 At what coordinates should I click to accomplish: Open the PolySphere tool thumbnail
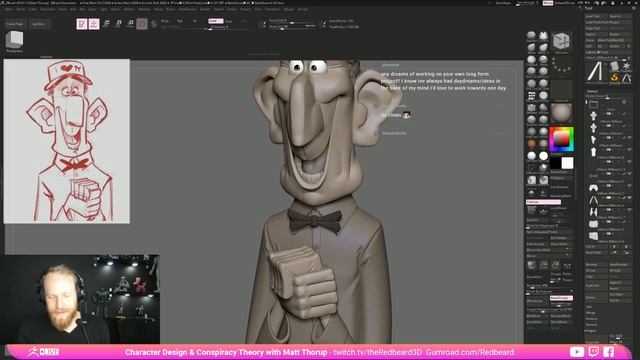tap(14, 42)
